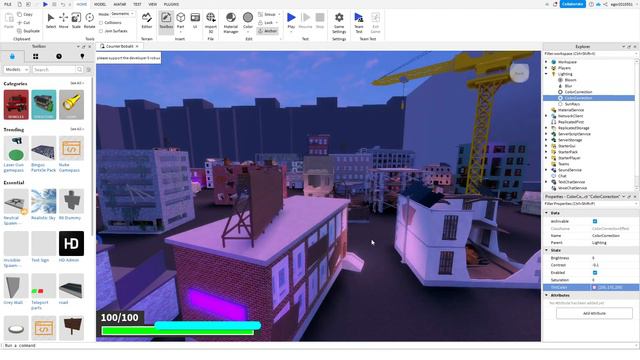Click the Toolbox search magnifier icon
Screen dimensions: 640x360
point(79,70)
